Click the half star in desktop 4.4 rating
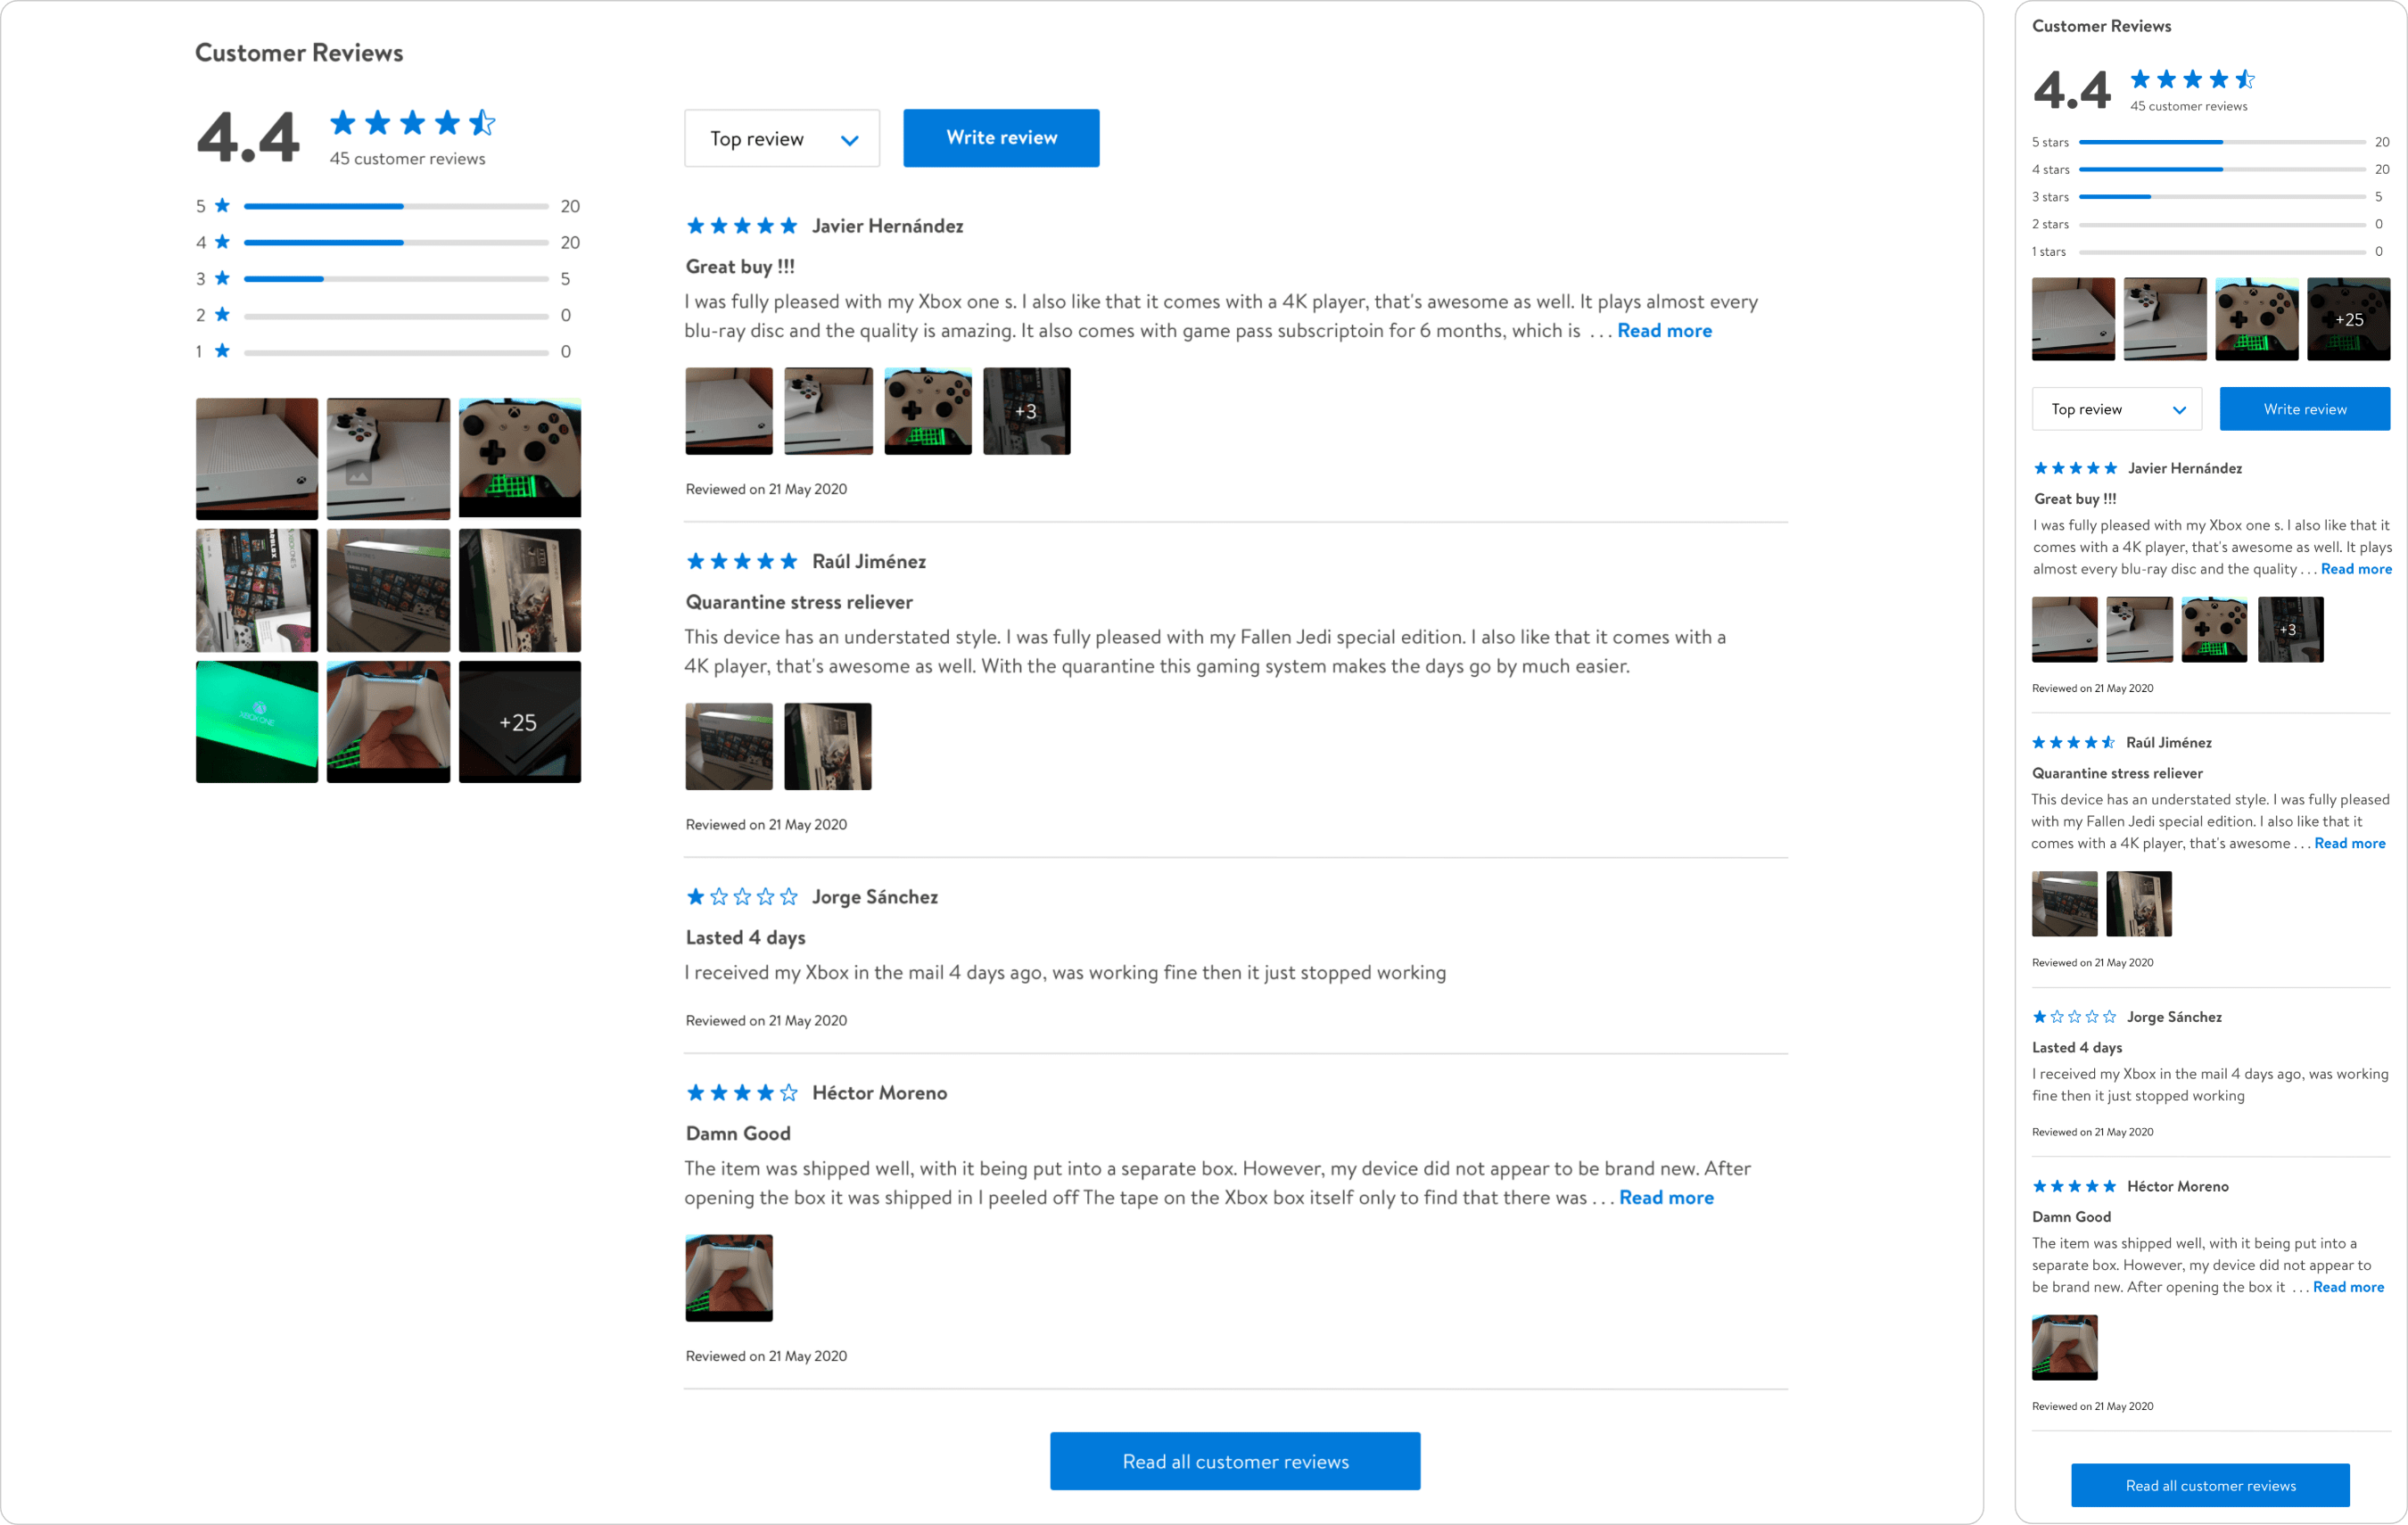Image resolution: width=2408 pixels, height=1525 pixels. click(482, 123)
